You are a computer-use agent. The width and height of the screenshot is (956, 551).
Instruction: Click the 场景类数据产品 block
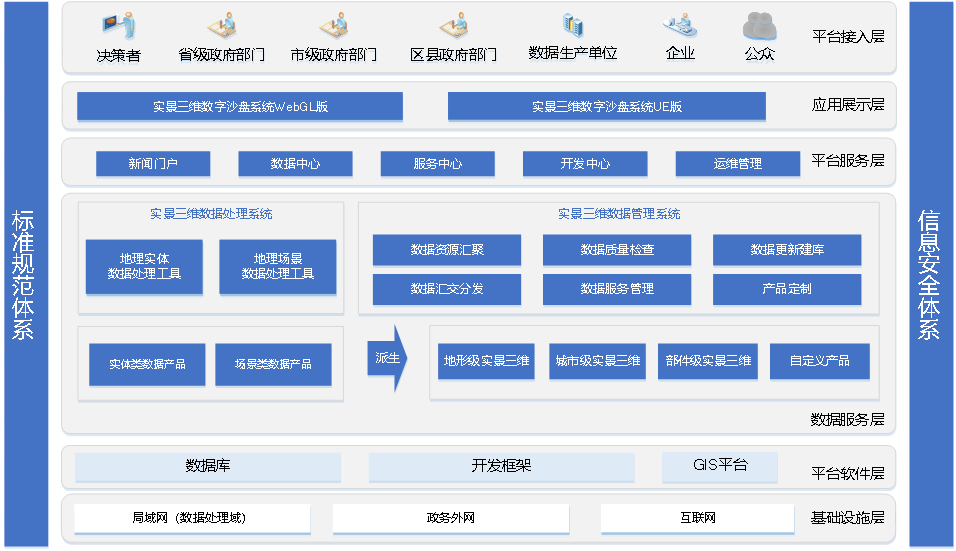[x=273, y=364]
